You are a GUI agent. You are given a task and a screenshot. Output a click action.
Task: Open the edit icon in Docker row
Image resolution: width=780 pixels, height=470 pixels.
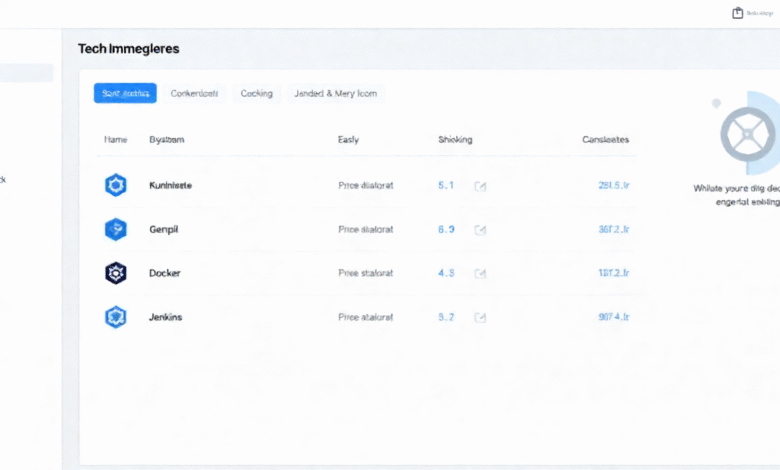(x=480, y=274)
